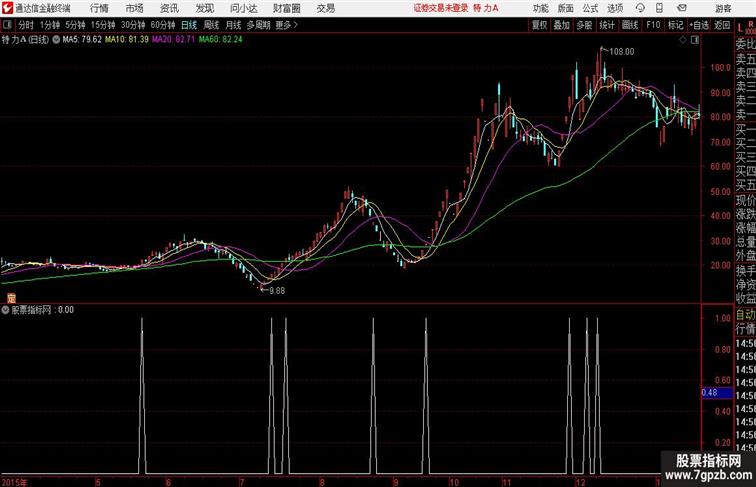Screen dimensions: 756x487
Task: Switch to the 15分钟 period tab
Action: click(x=103, y=25)
